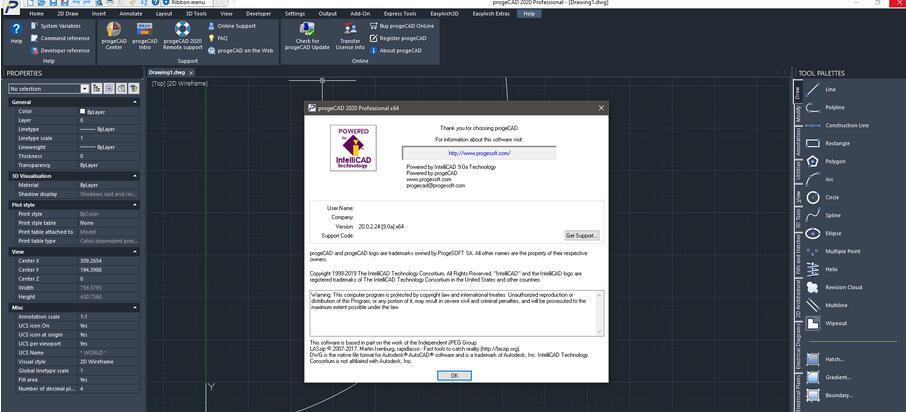
Task: Click the Color ByLayer property value
Action: tap(107, 112)
